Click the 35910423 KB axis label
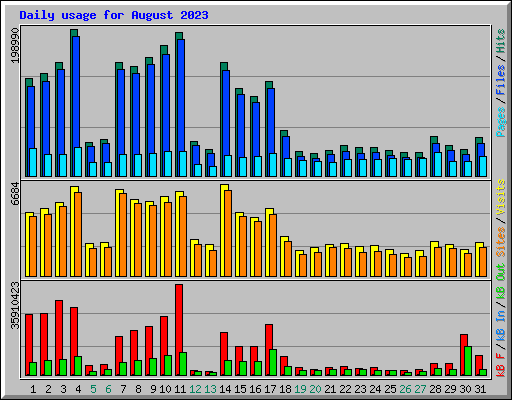This screenshot has width=512, height=400. pyautogui.click(x=15, y=305)
